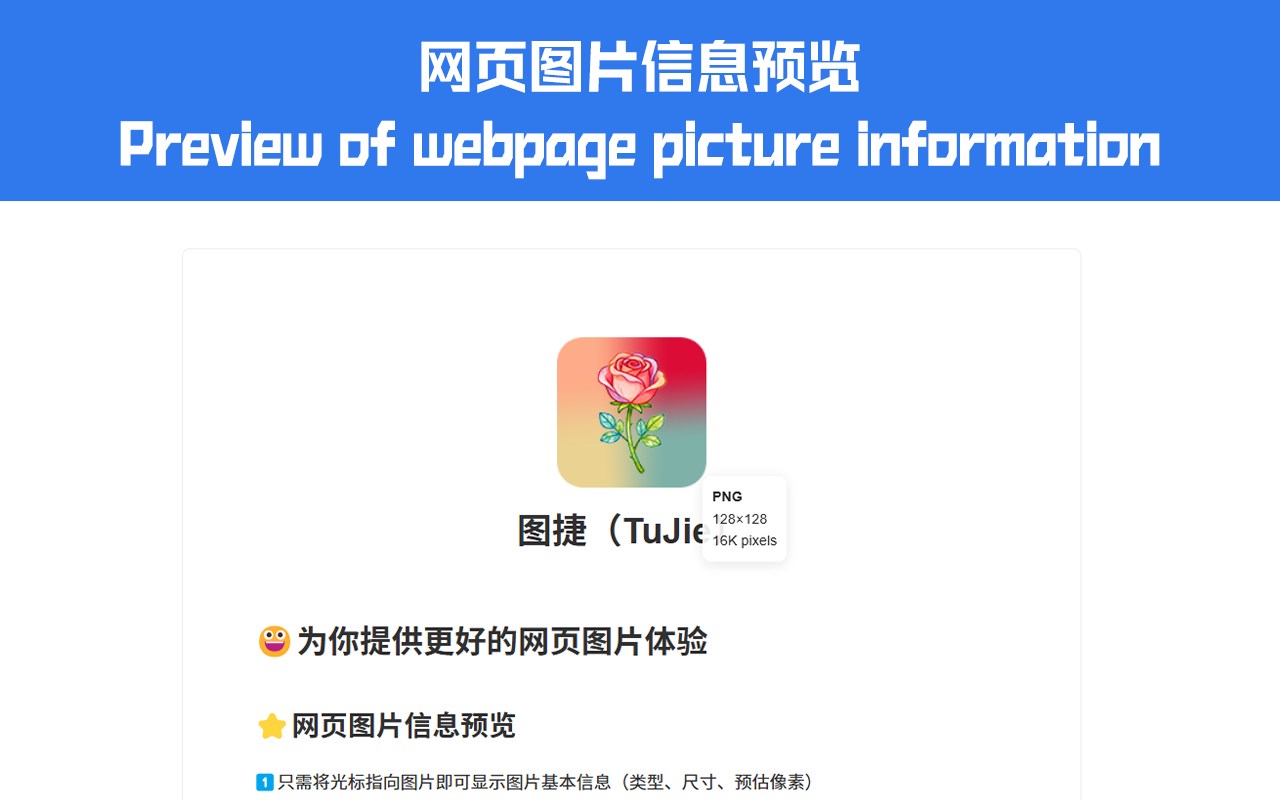Click the 128×128 dimension text
This screenshot has height=800, width=1280.
(x=740, y=519)
